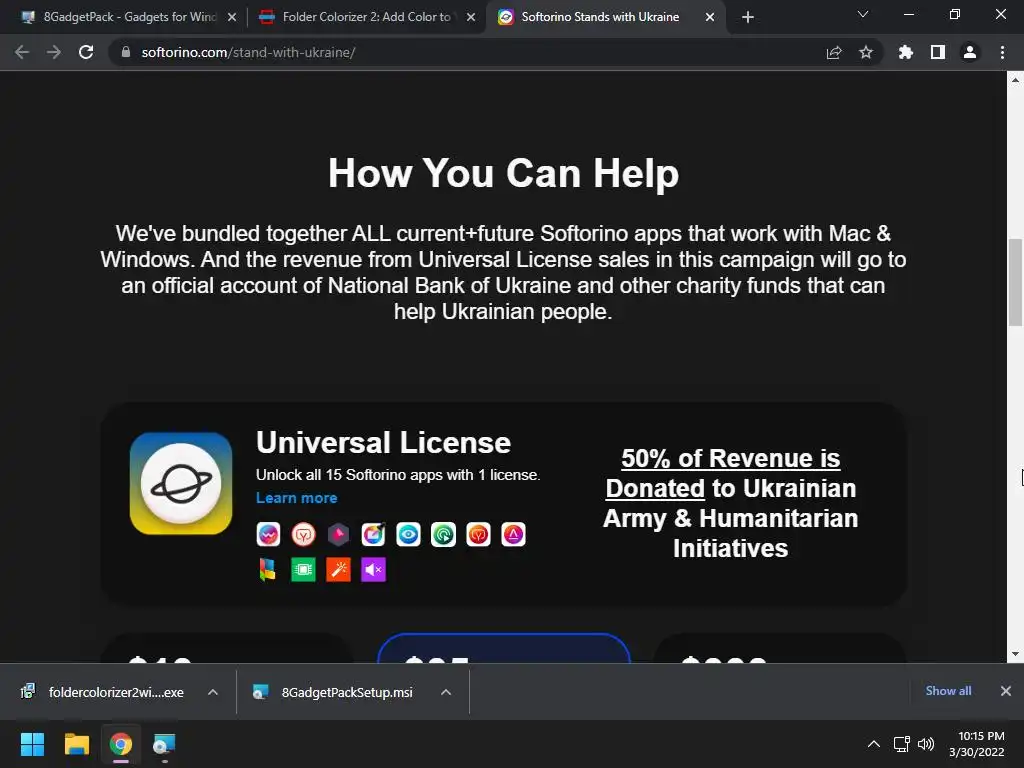The width and height of the screenshot is (1024, 768).
Task: Follow the Learn more link
Action: [296, 498]
